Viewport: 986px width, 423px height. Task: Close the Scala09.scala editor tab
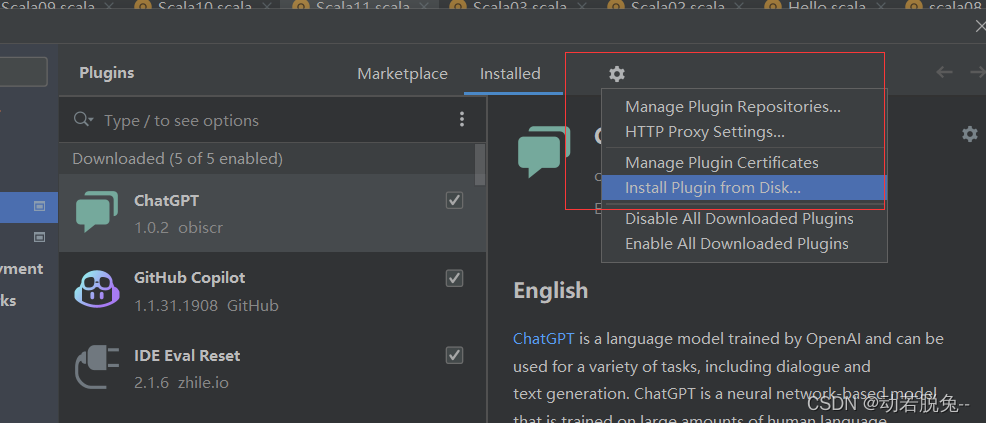(x=109, y=8)
